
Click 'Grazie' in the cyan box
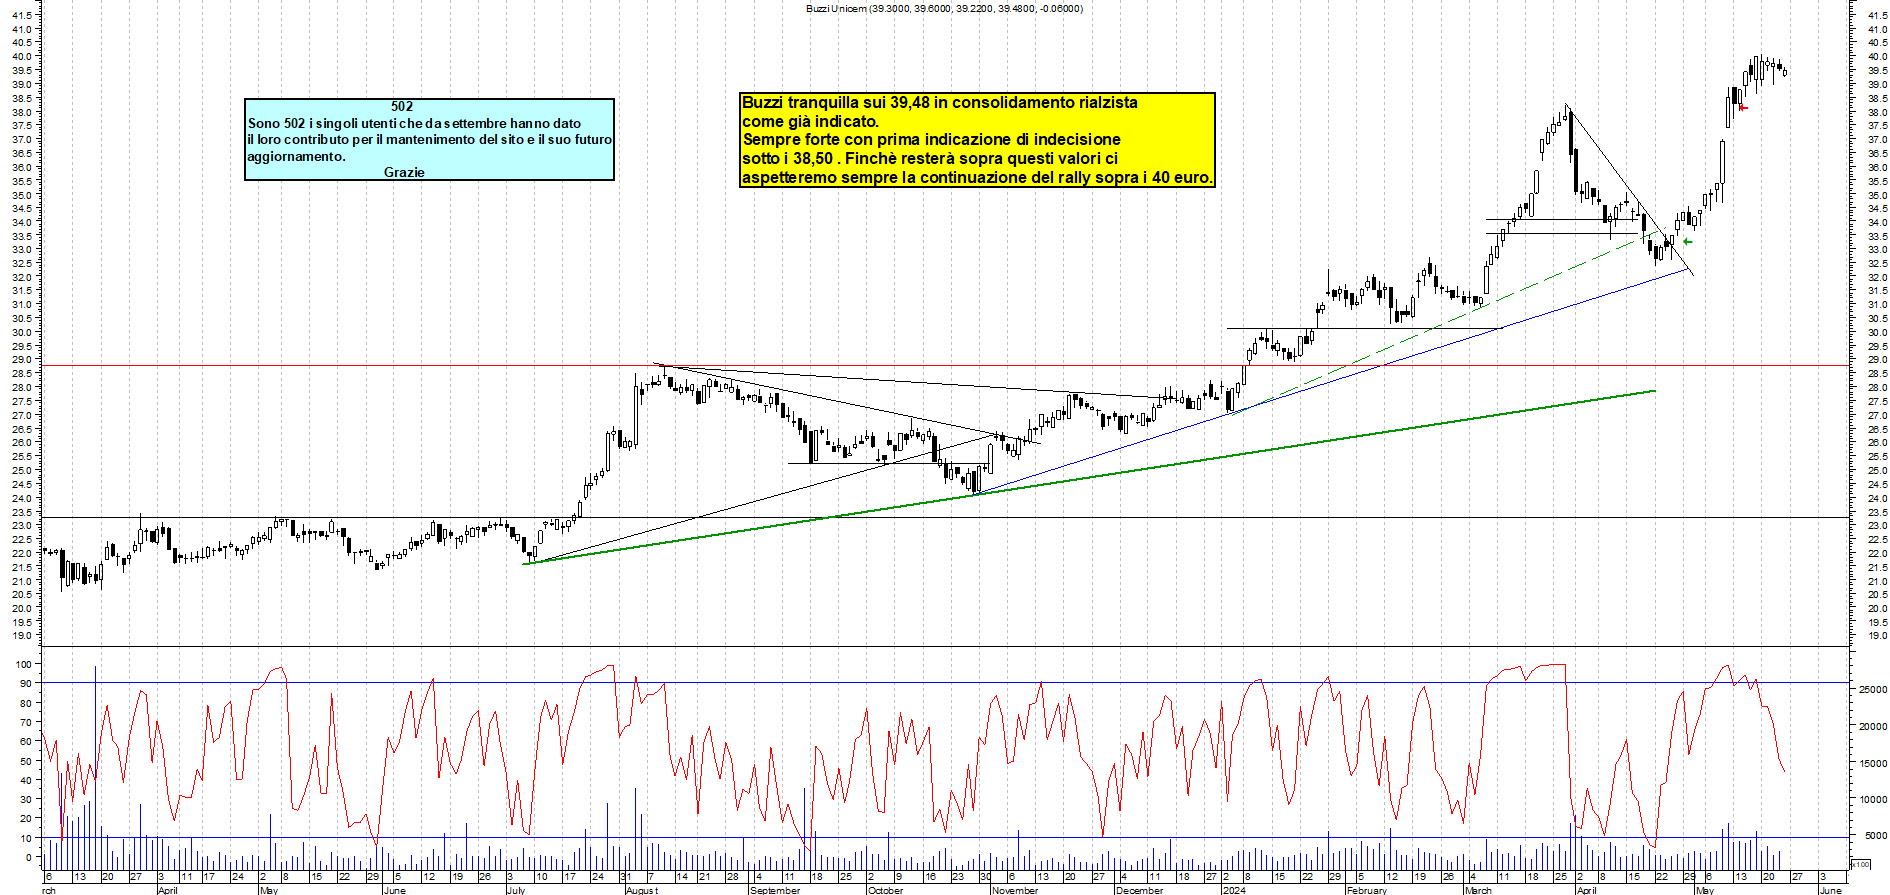pos(404,172)
